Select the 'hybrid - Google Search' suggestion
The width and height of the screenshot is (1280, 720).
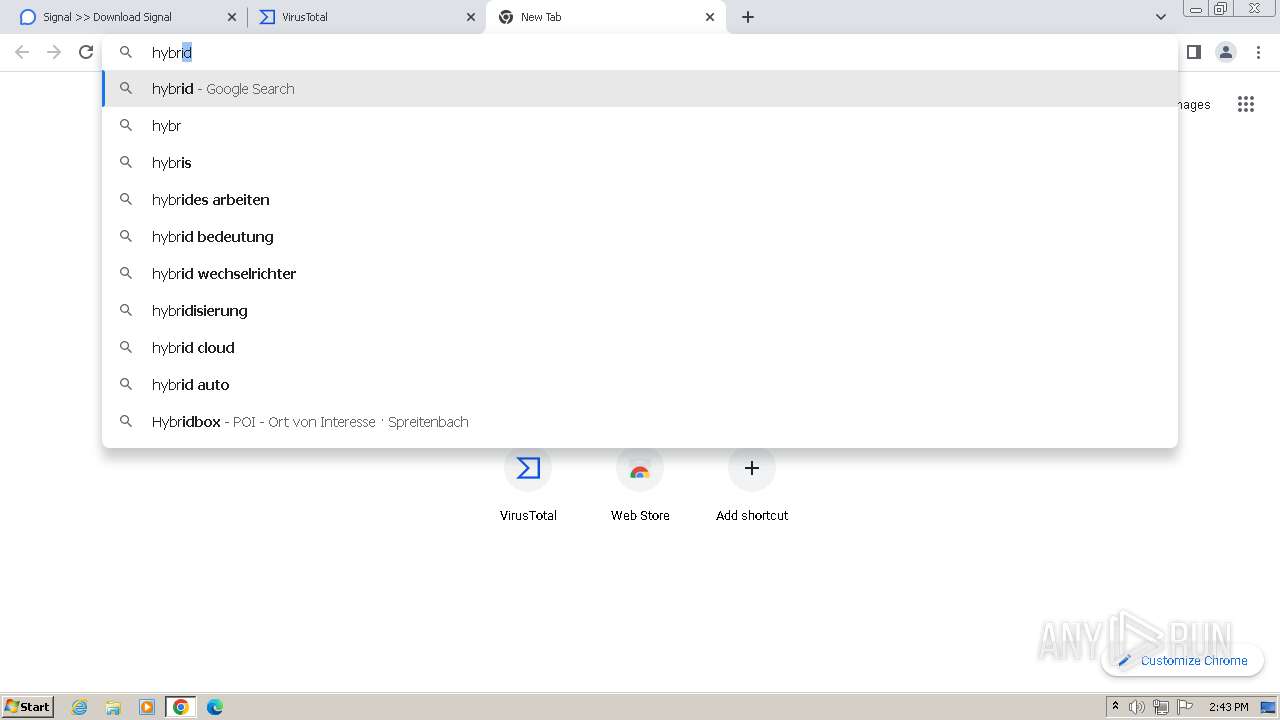640,89
